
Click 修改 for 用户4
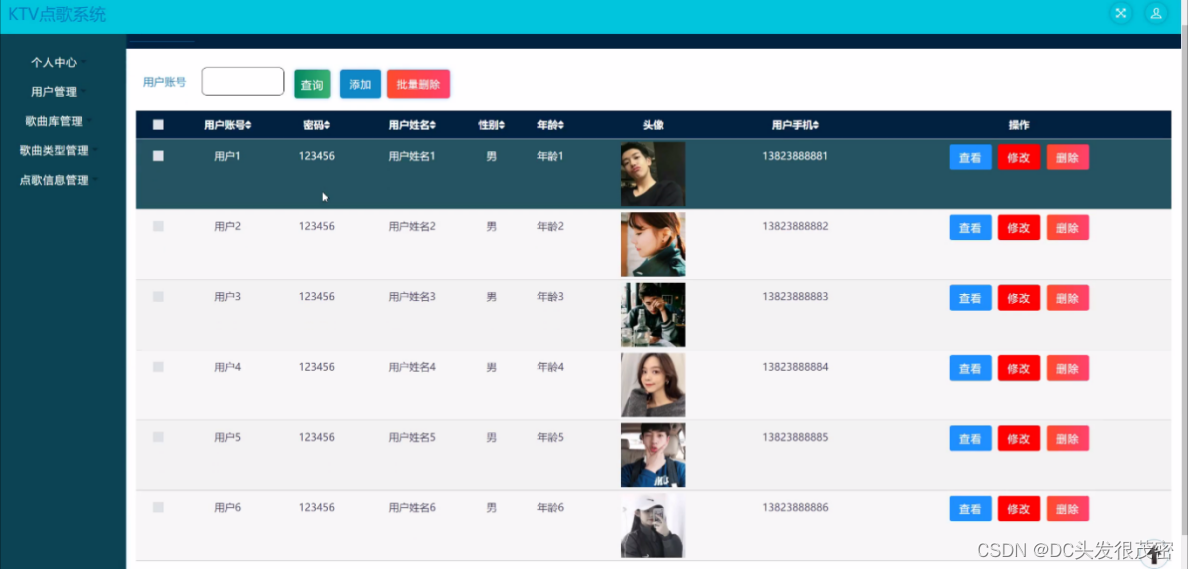coord(1018,368)
